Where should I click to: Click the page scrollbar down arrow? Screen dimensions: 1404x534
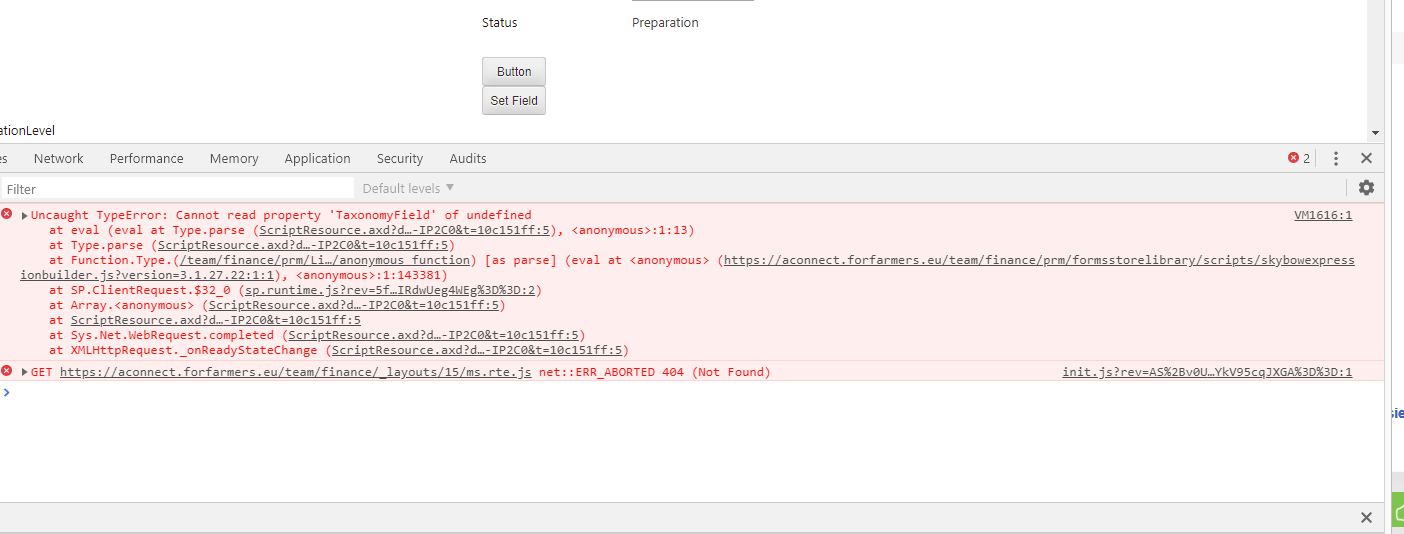tap(1375, 133)
